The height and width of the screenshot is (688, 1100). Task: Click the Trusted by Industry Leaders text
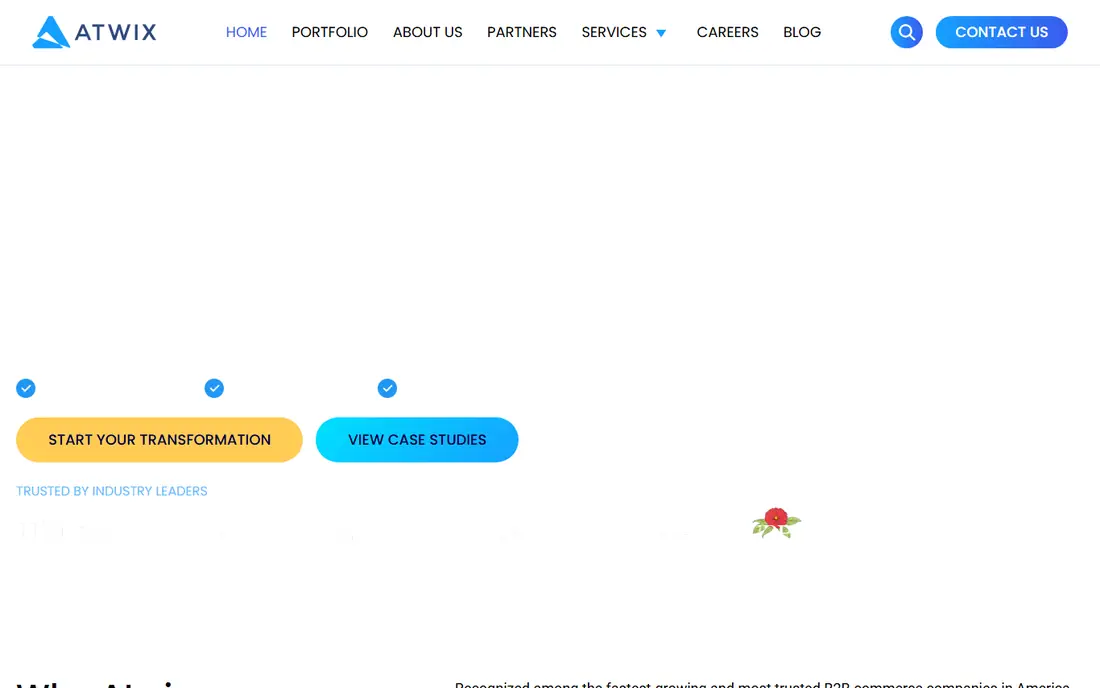click(x=112, y=491)
